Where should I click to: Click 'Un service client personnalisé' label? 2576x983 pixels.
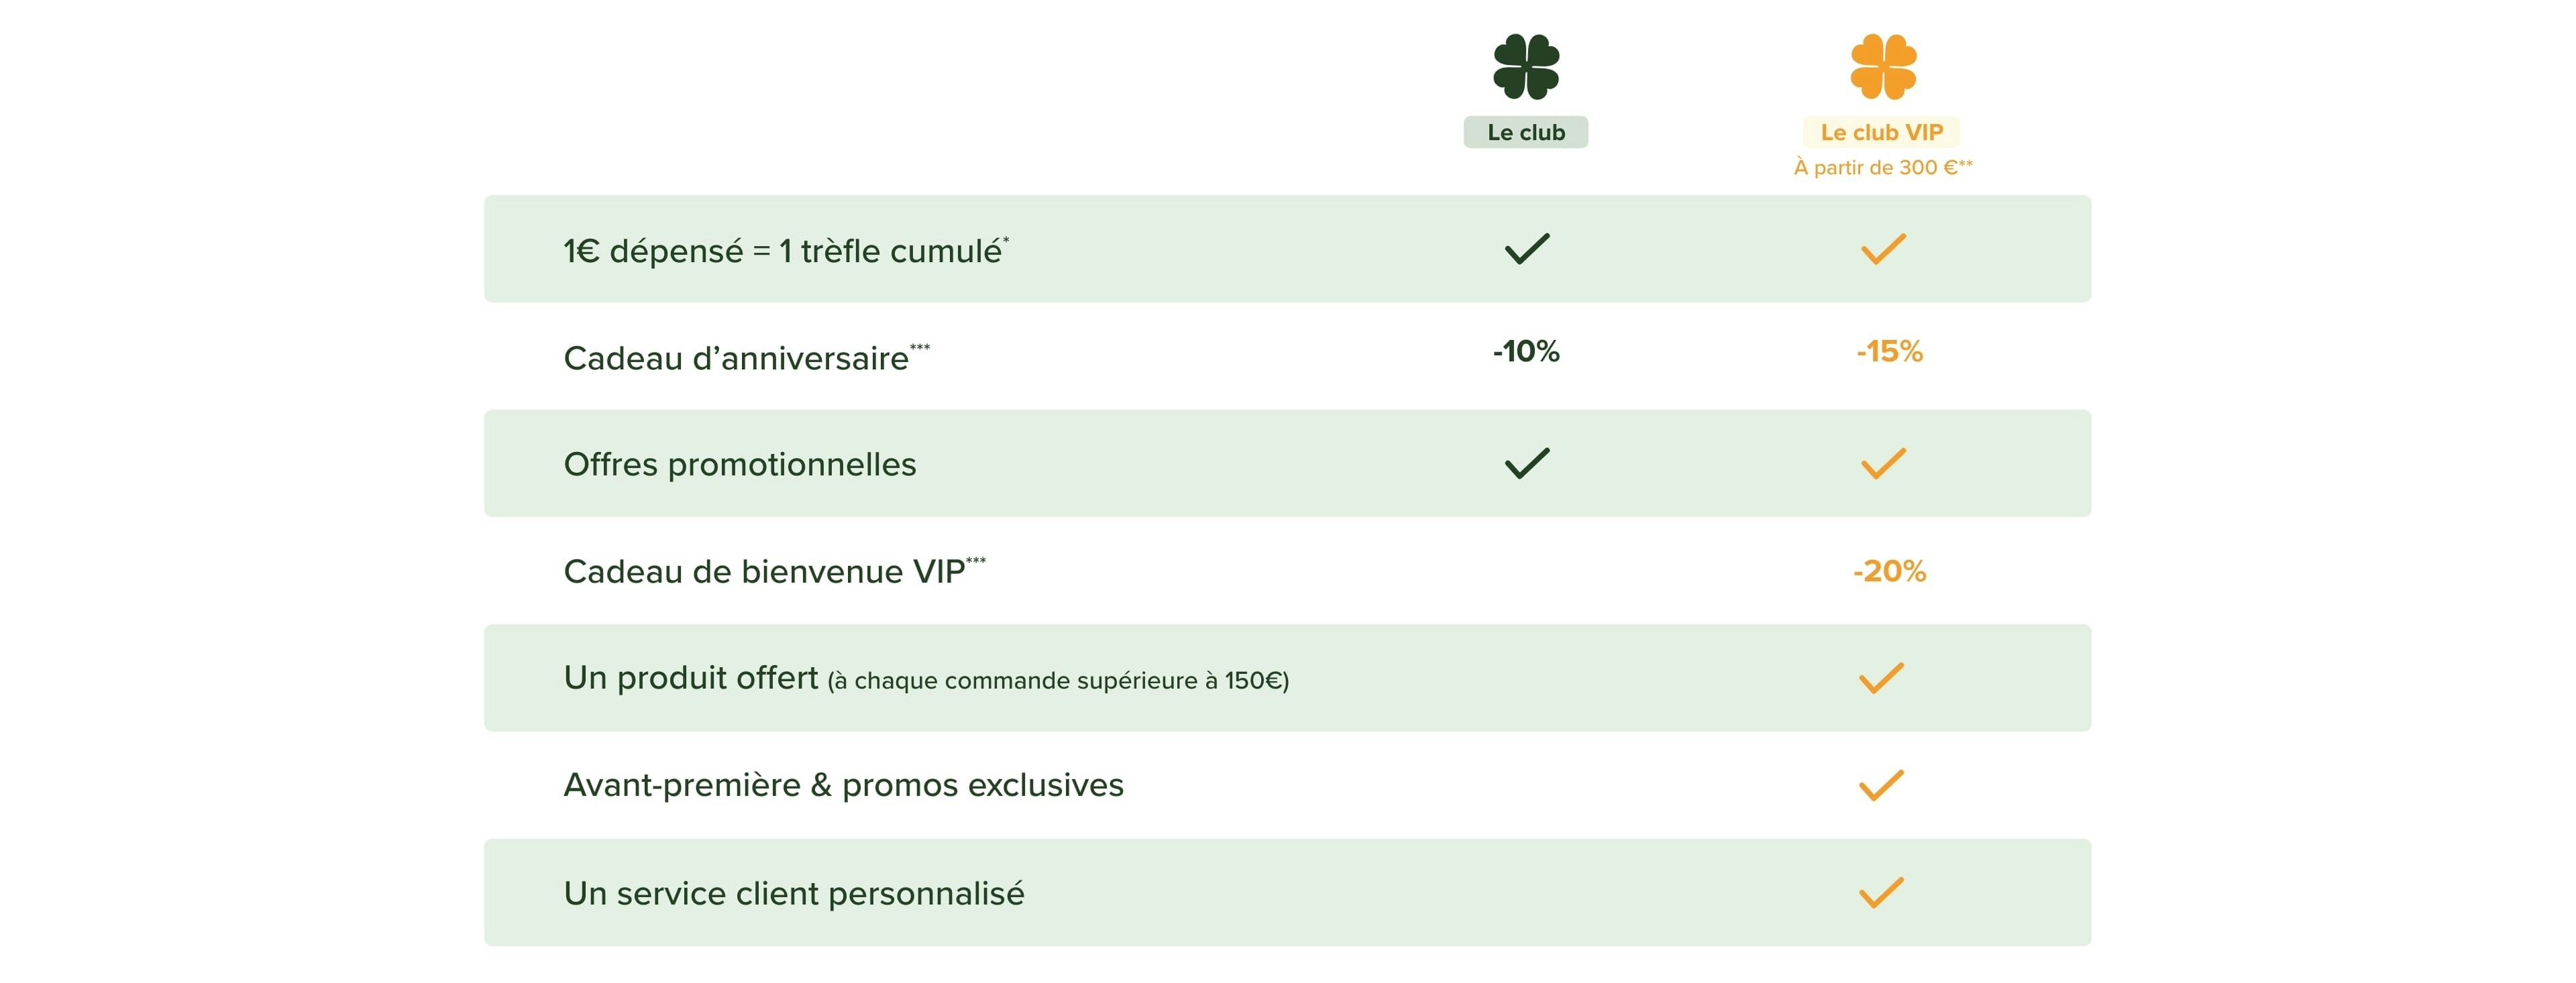coord(794,893)
